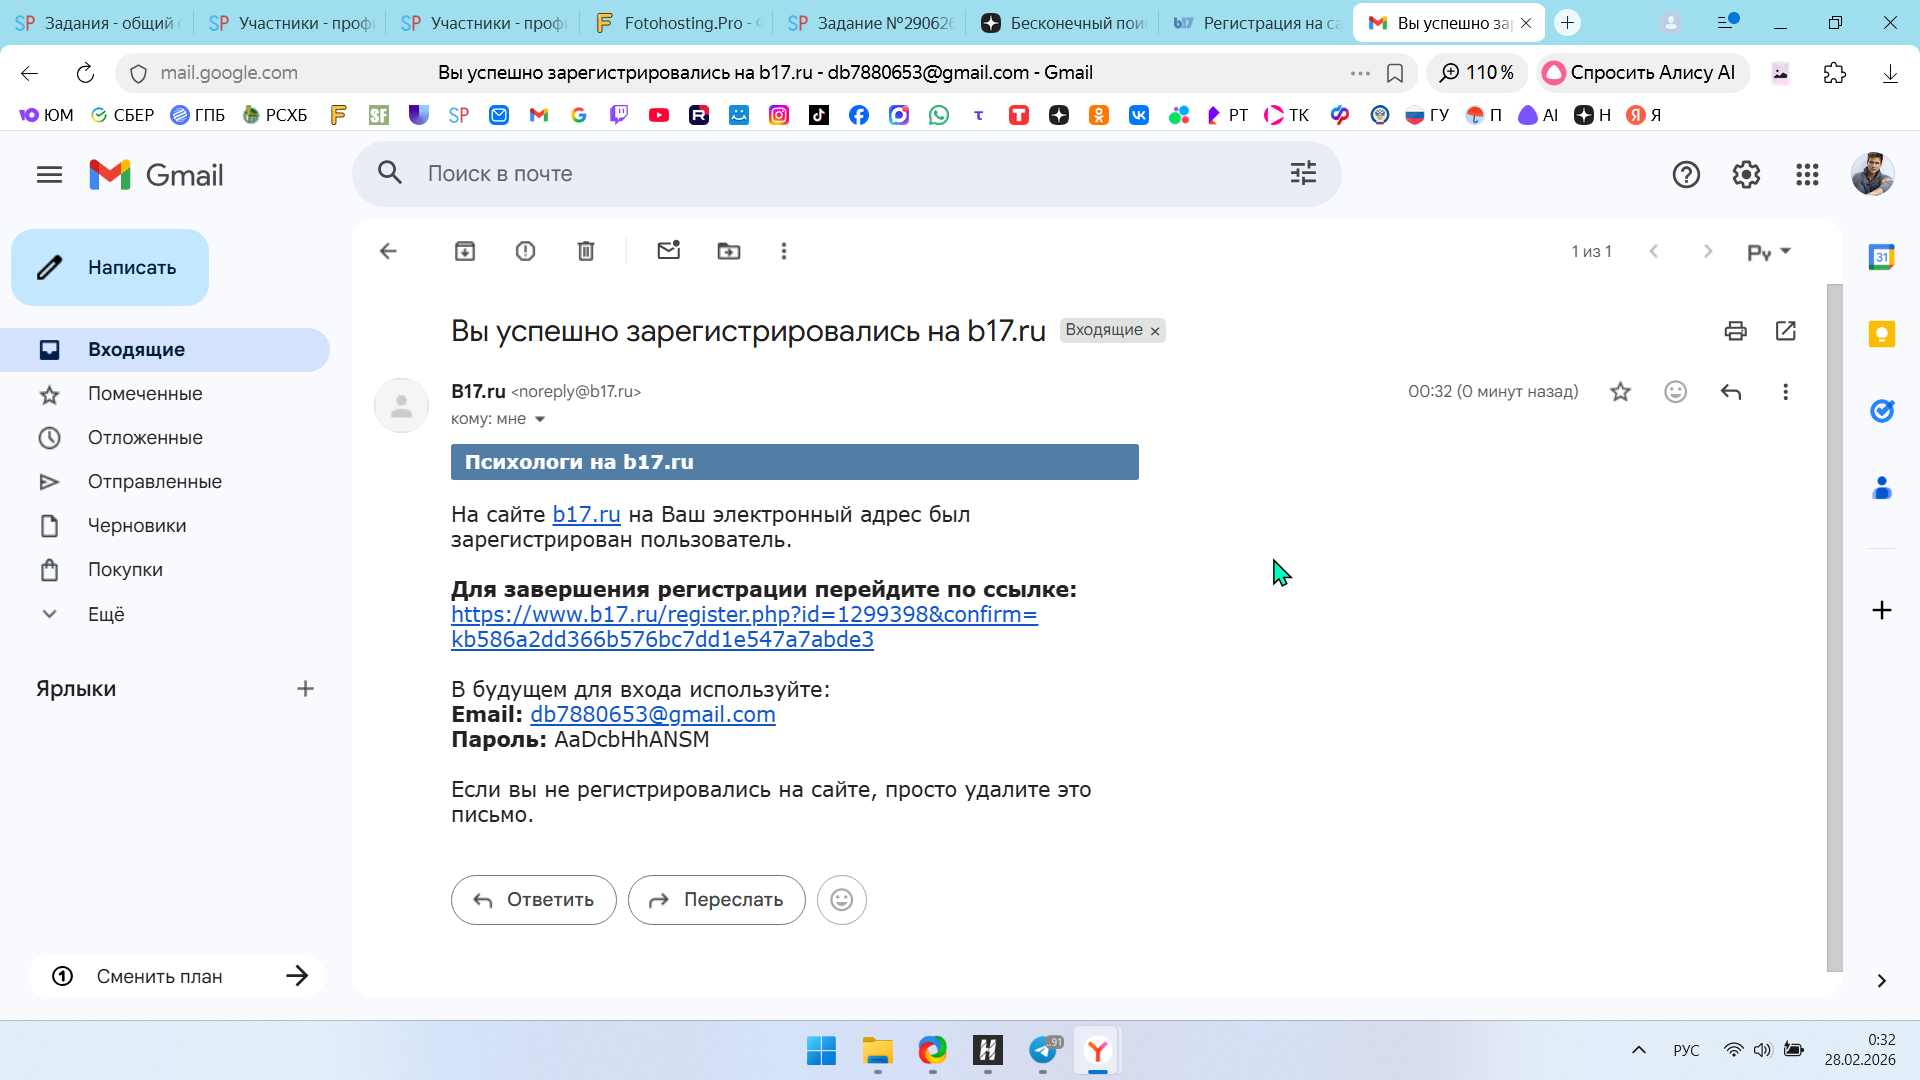Image resolution: width=1920 pixels, height=1080 pixels.
Task: Open the Google apps grid
Action: 1807,175
